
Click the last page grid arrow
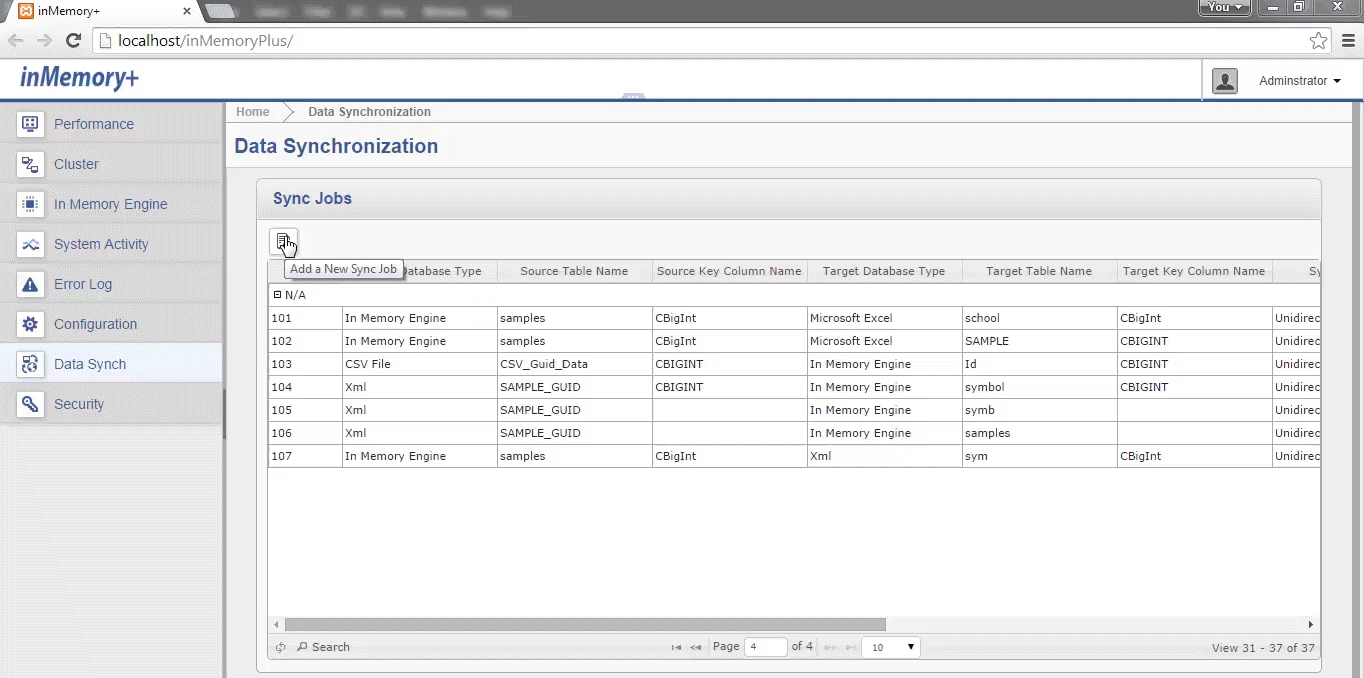(850, 647)
